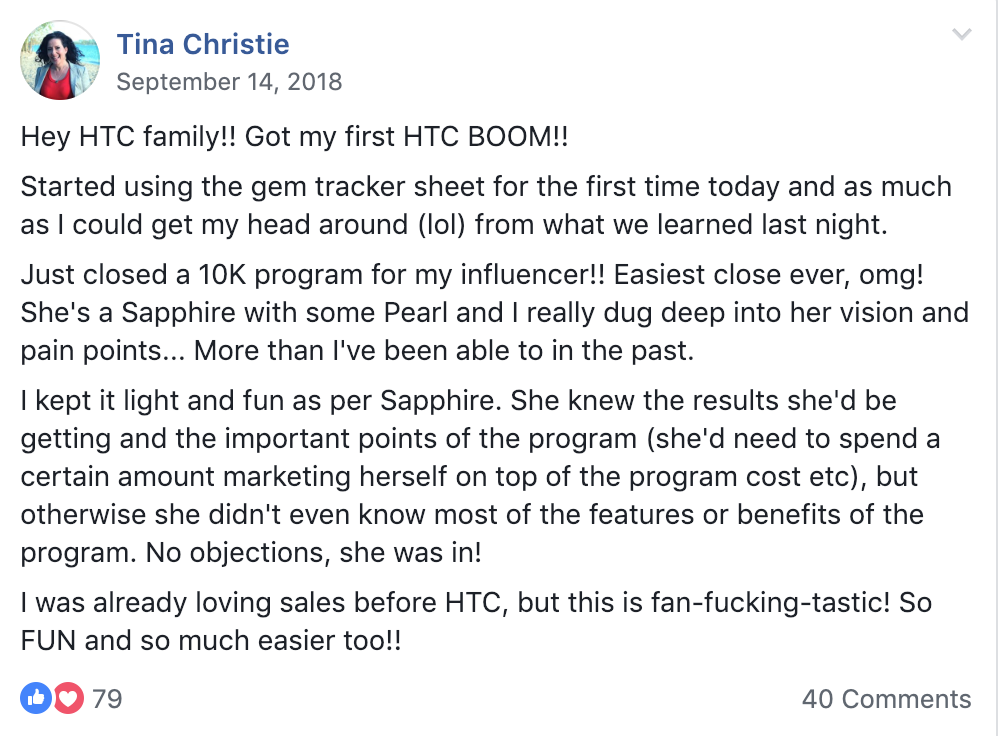Open the September 14, 2018 timestamp link
This screenshot has width=998, height=736.
click(229, 81)
